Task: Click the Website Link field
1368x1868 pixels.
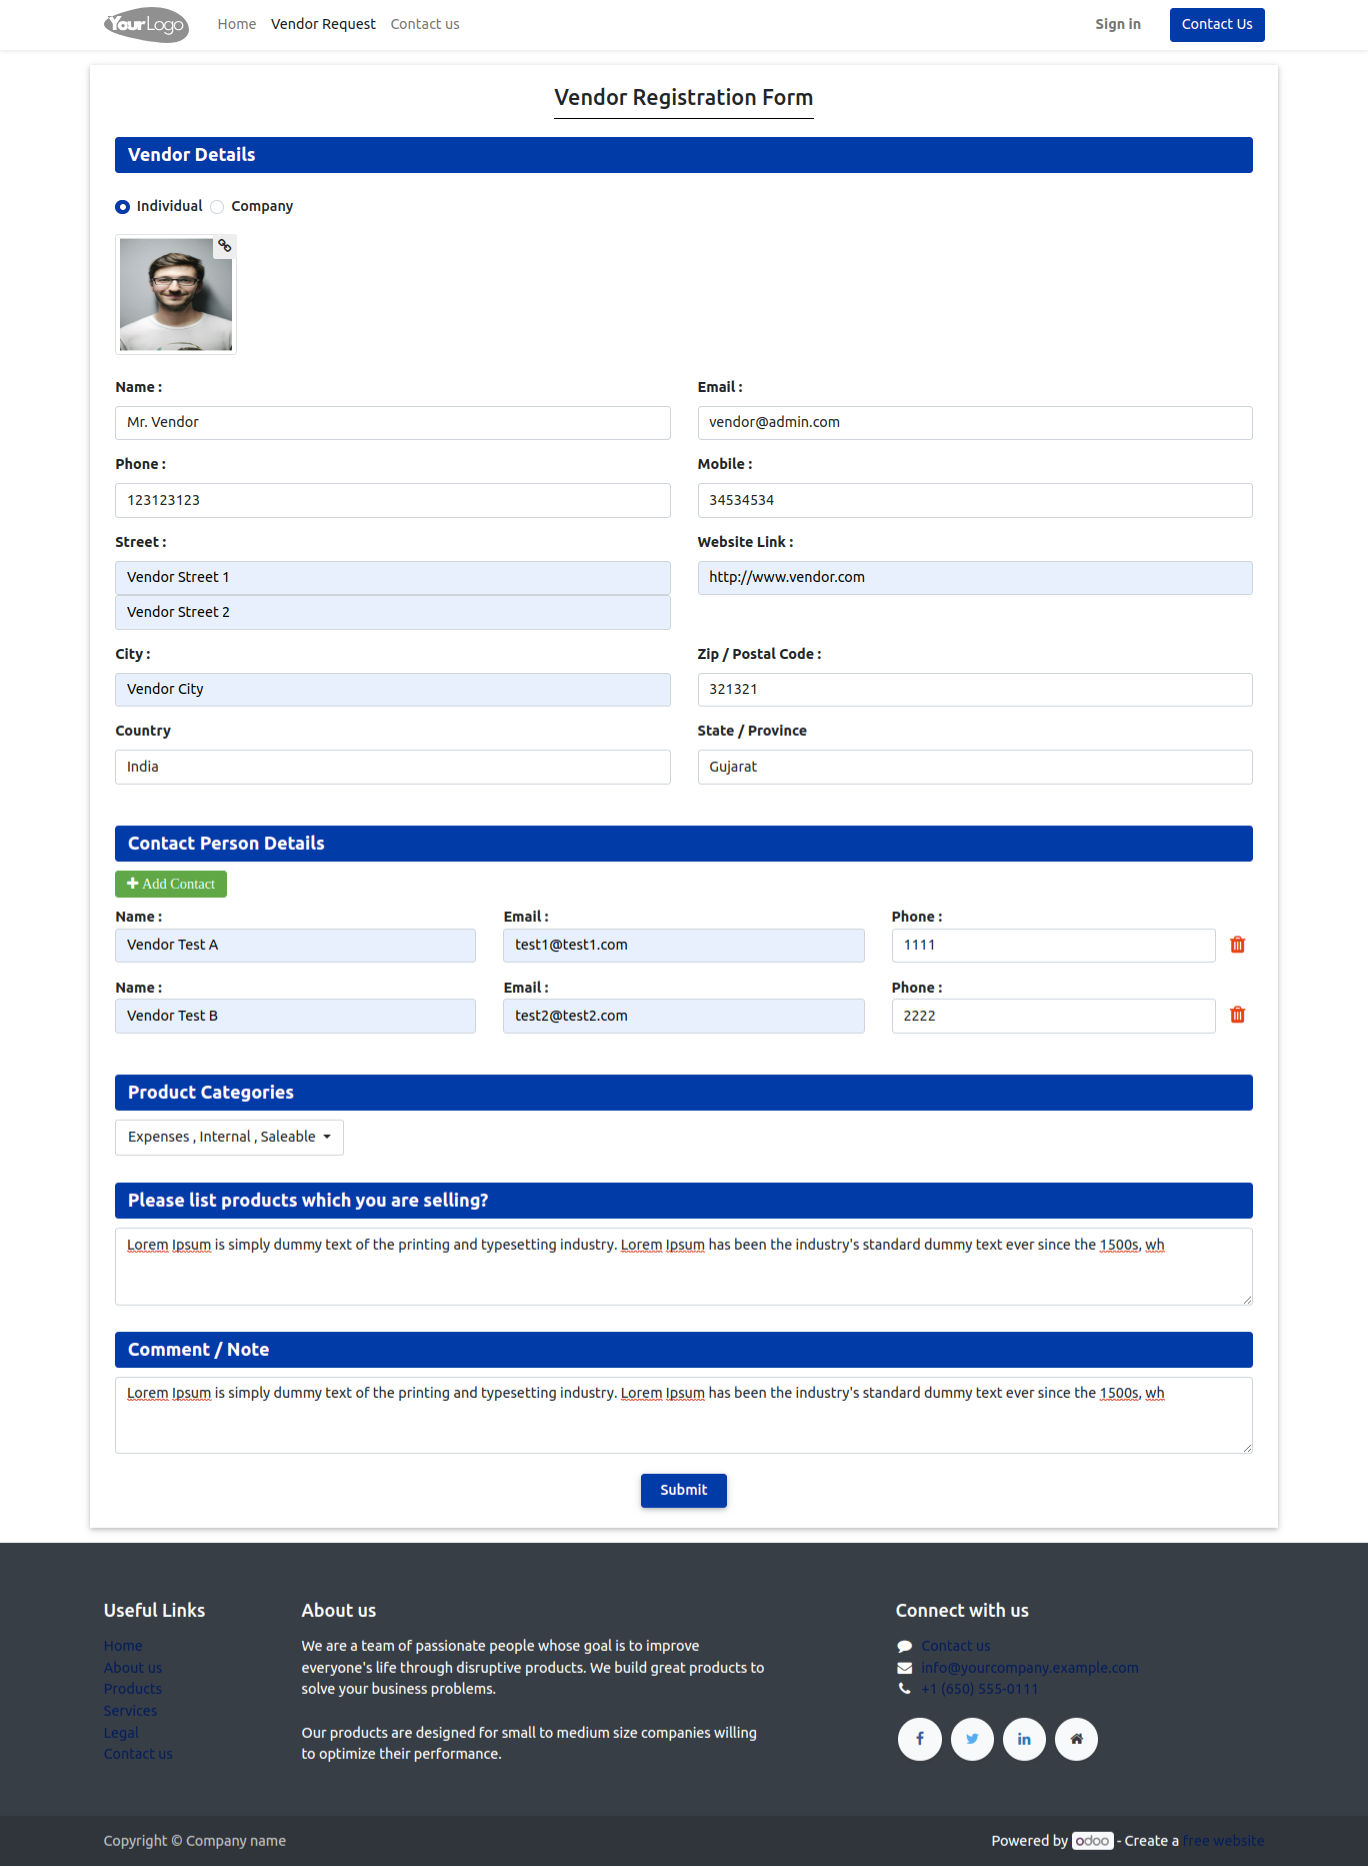Action: [x=975, y=578]
